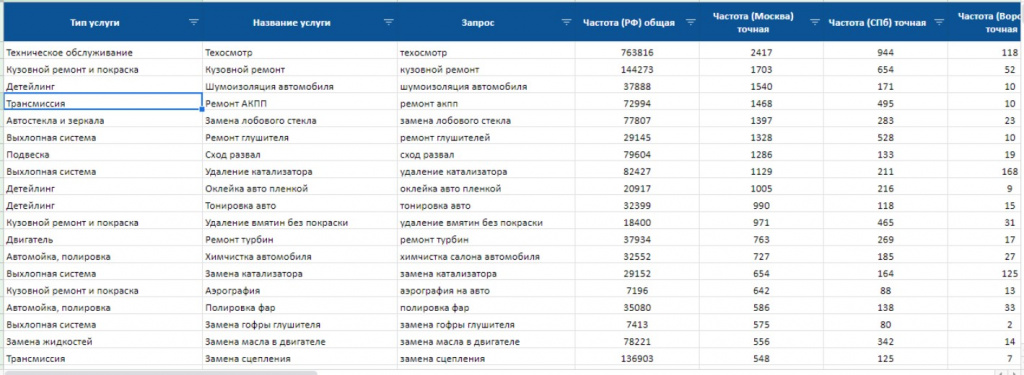Viewport: 1024px width, 375px height.
Task: Select the Автостекла и зеркала cell
Action: coord(103,120)
